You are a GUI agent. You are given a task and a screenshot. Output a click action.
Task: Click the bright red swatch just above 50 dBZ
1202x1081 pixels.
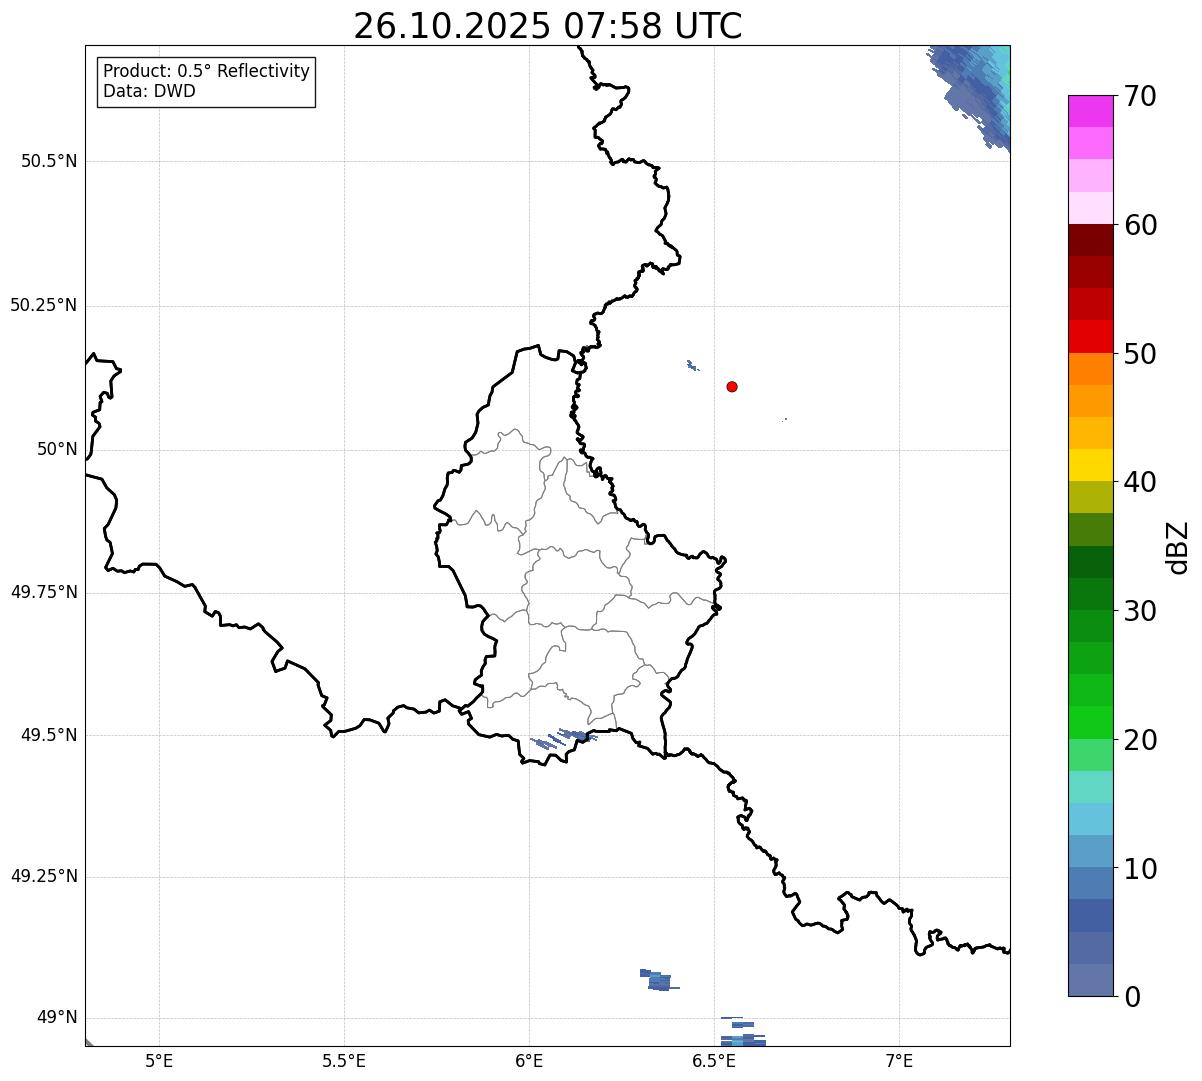1091,337
